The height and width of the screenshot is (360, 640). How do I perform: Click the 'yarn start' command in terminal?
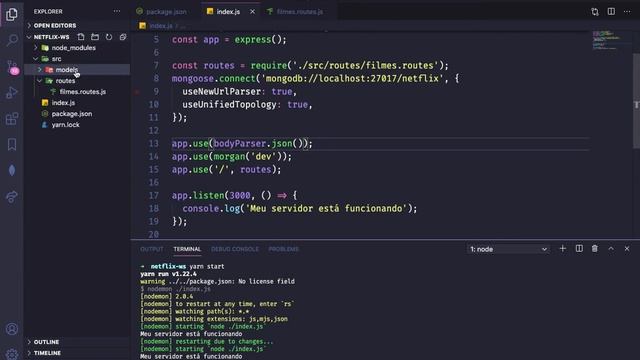coord(207,267)
